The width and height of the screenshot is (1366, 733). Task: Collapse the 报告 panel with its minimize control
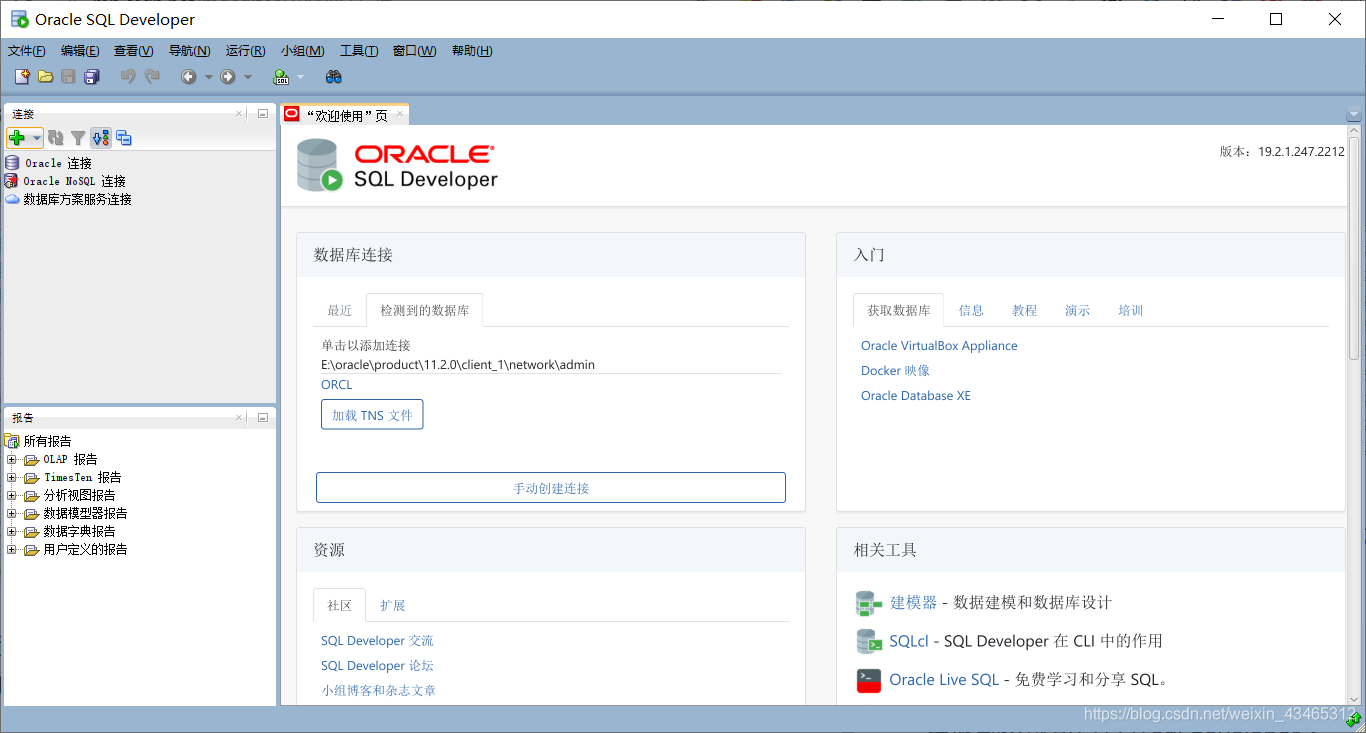[x=262, y=417]
